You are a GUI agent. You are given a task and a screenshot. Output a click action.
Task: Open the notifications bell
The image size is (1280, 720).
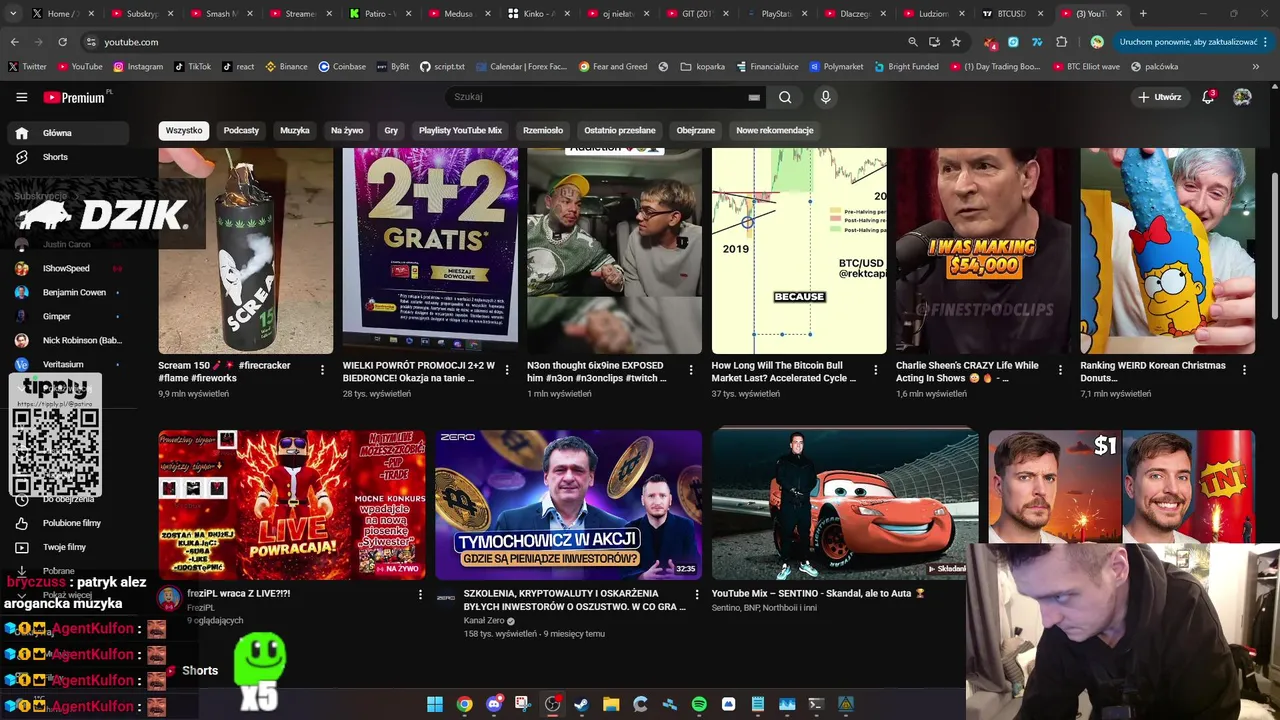1208,97
